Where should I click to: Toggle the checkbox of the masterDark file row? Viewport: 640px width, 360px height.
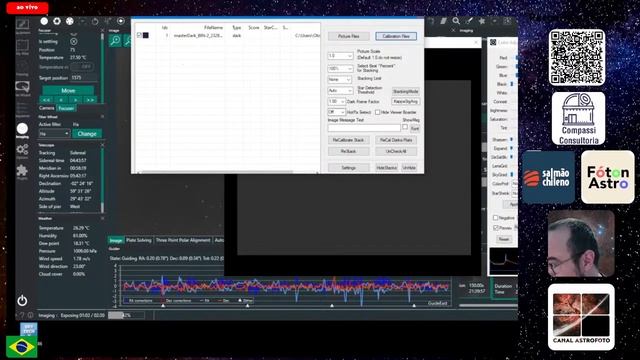click(x=140, y=36)
